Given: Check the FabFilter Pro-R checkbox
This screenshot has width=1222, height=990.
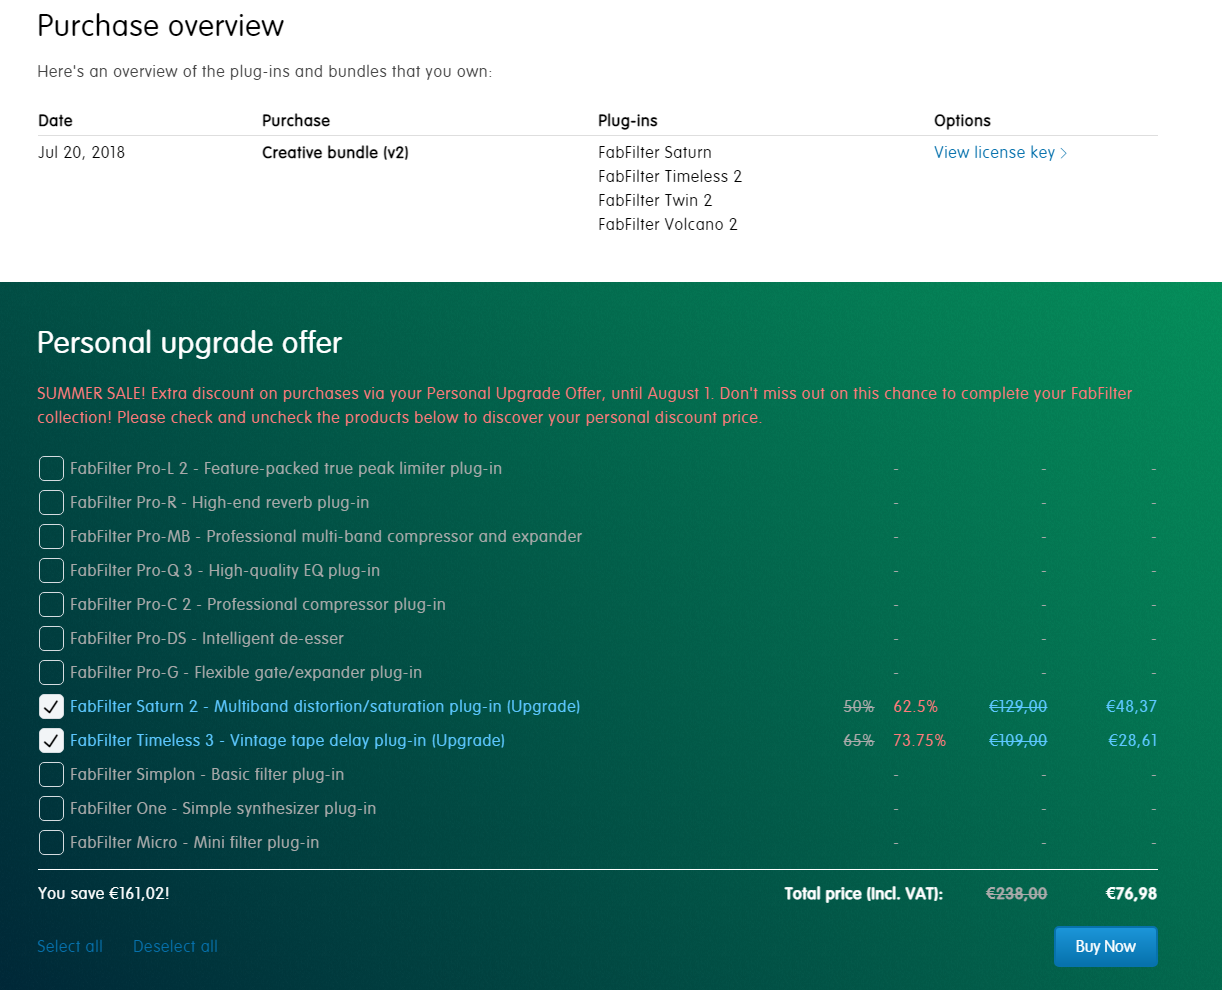Looking at the screenshot, I should [x=51, y=502].
